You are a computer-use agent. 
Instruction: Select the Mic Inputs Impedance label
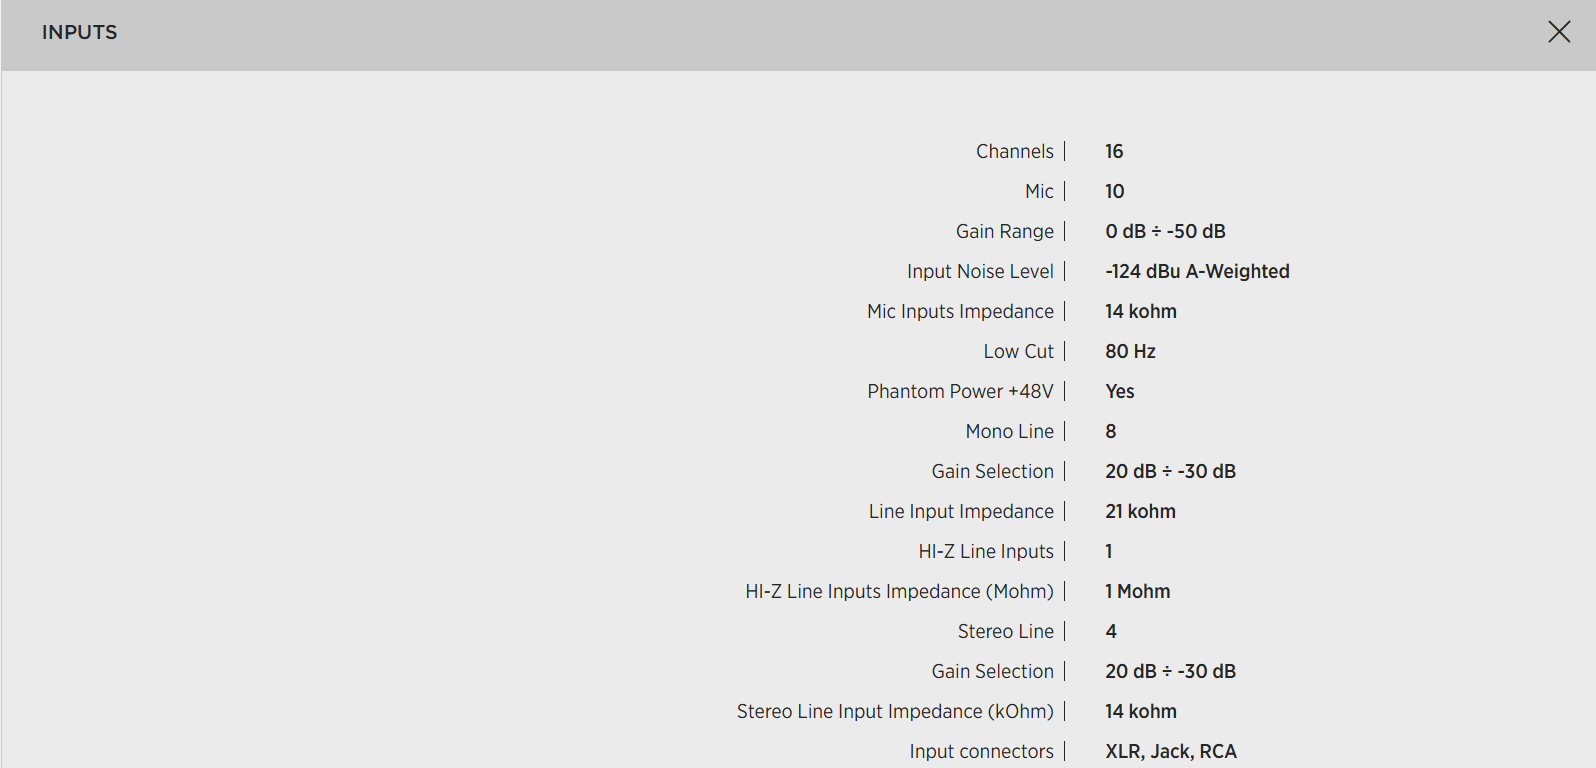tap(960, 311)
